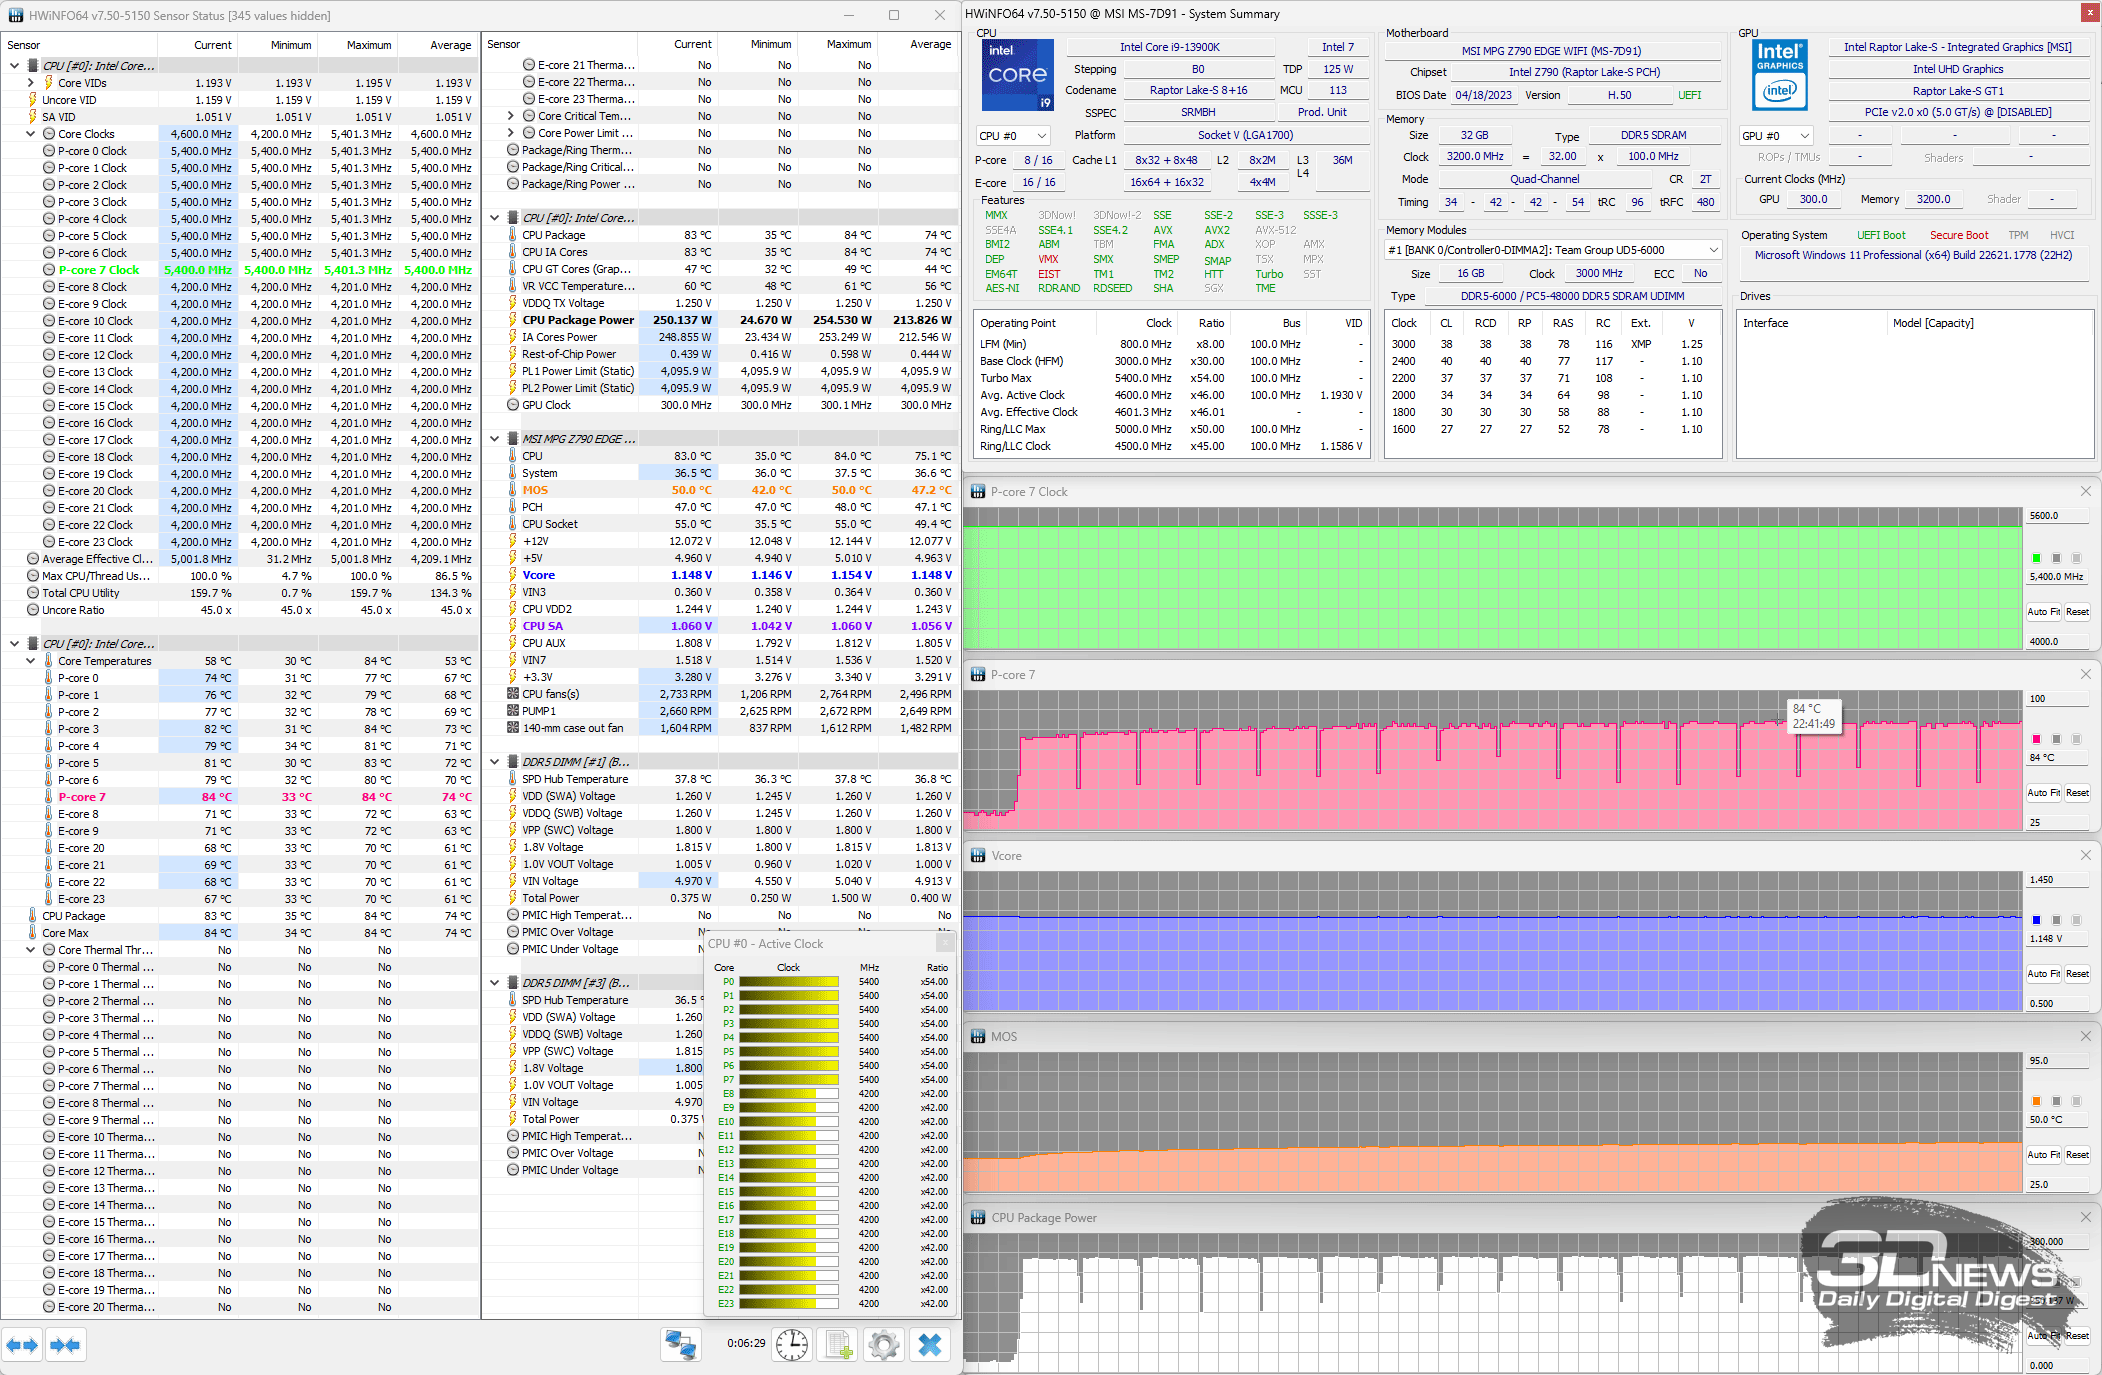The height and width of the screenshot is (1375, 2102).
Task: Click Auto Fit on the MOS graph
Action: 2043,1155
